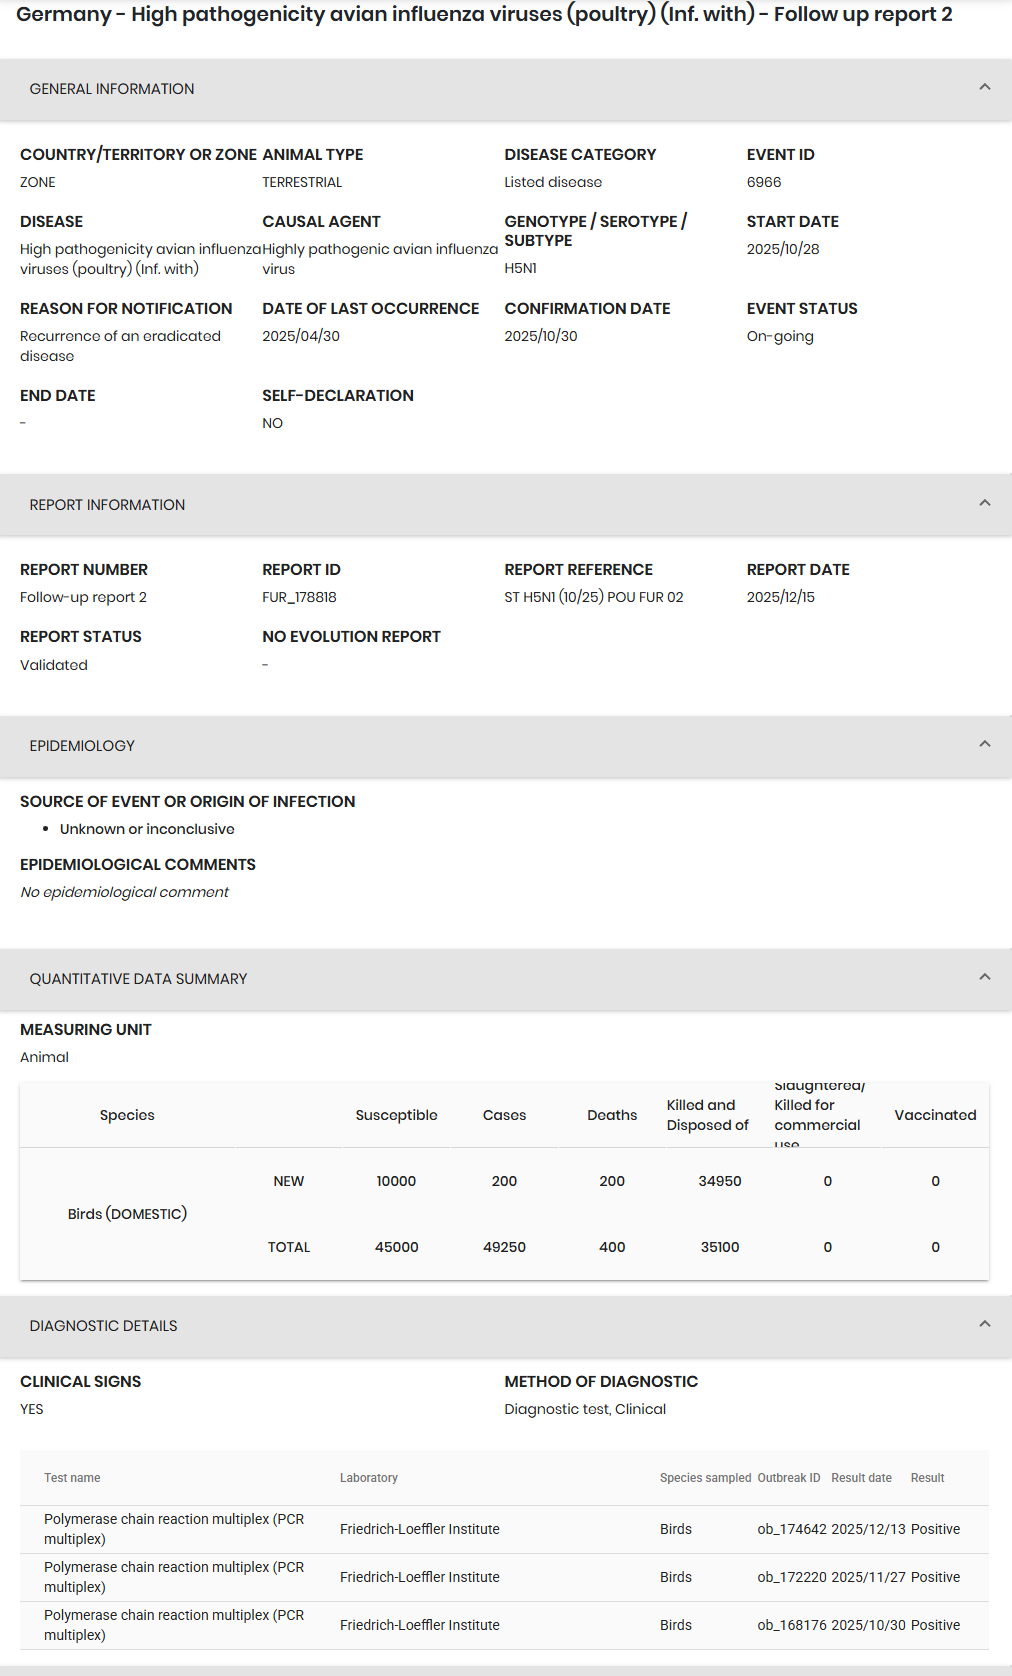The image size is (1012, 1676).
Task: Select total cases value 49250
Action: 504,1247
